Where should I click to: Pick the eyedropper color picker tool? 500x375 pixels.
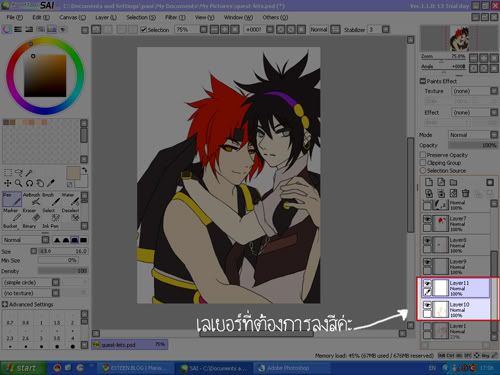click(51, 183)
